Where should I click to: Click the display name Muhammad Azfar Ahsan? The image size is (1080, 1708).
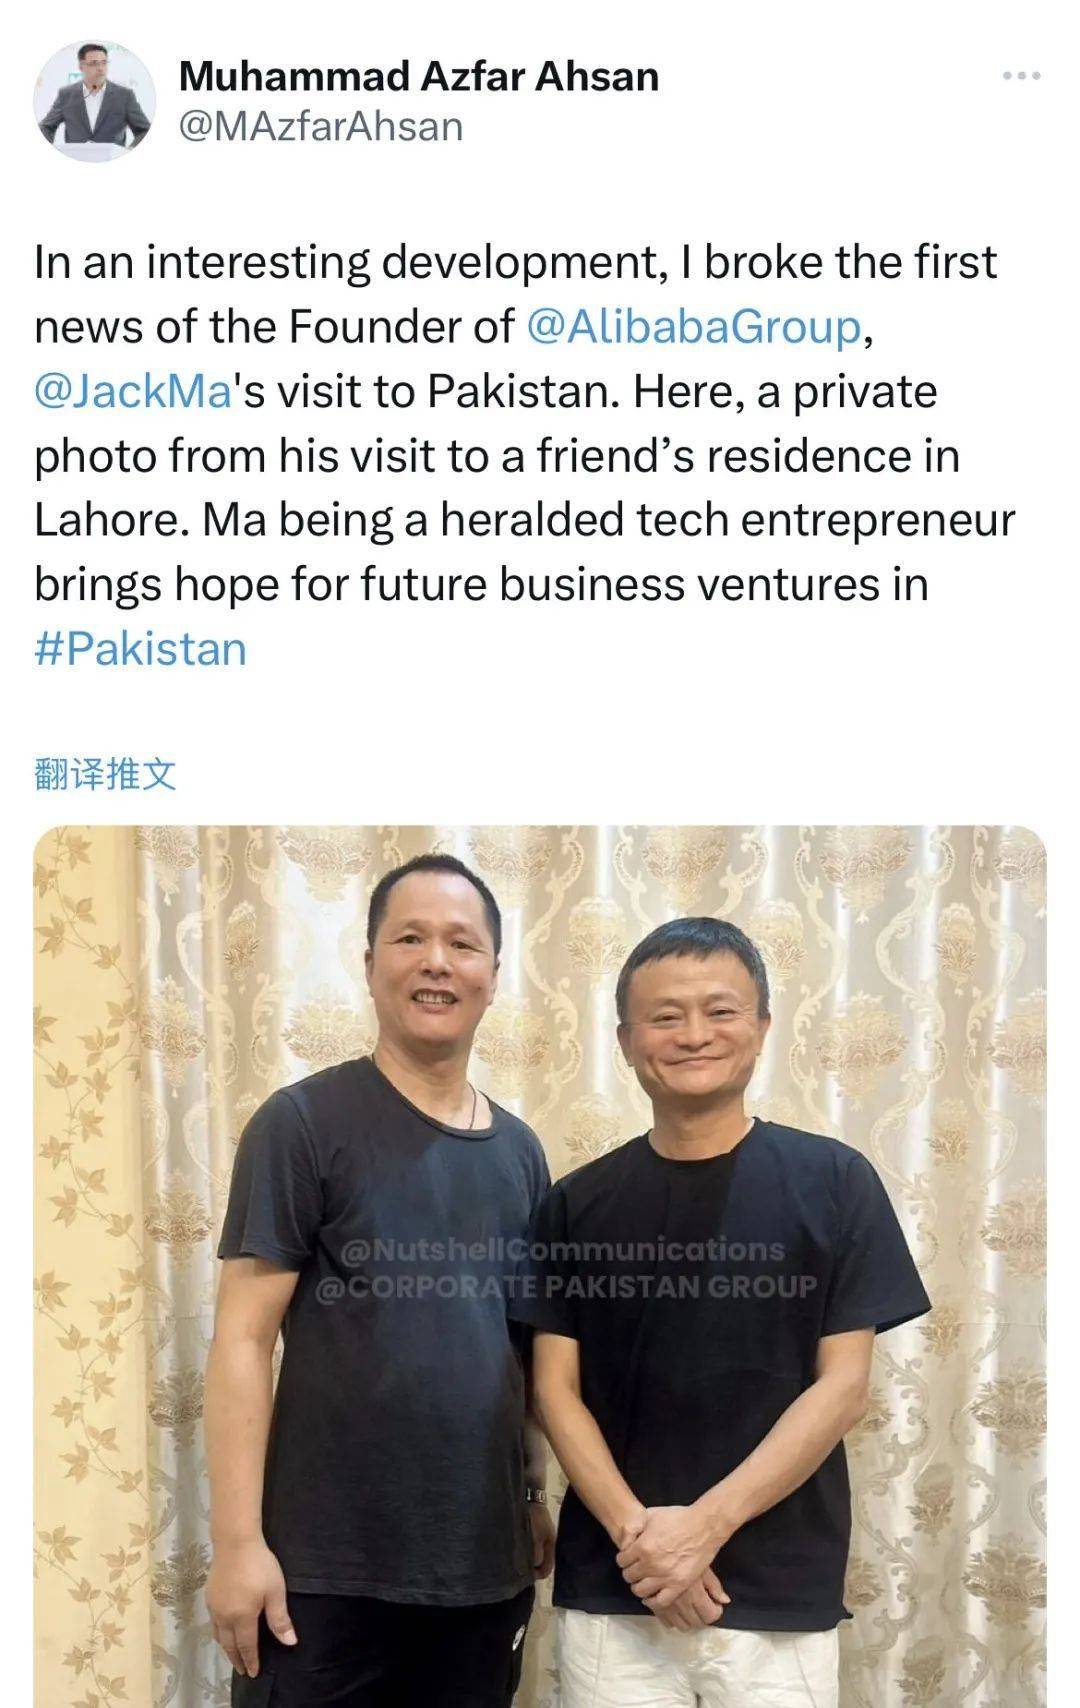click(x=418, y=76)
